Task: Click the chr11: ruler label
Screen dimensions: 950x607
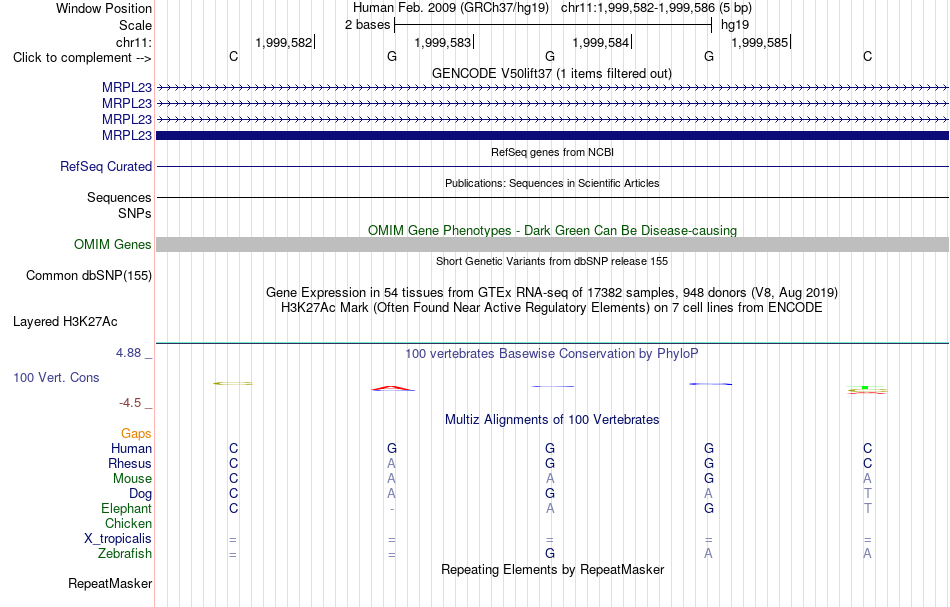Action: coord(134,42)
